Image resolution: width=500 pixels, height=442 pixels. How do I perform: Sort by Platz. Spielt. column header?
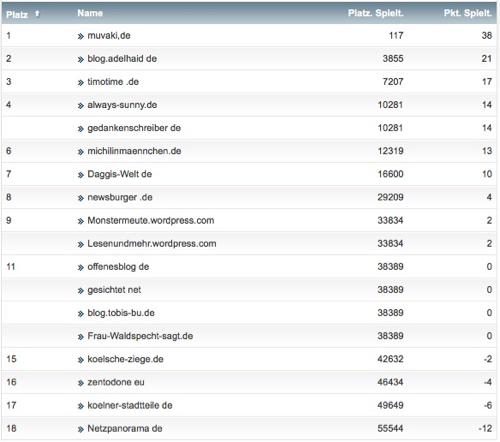[x=376, y=13]
